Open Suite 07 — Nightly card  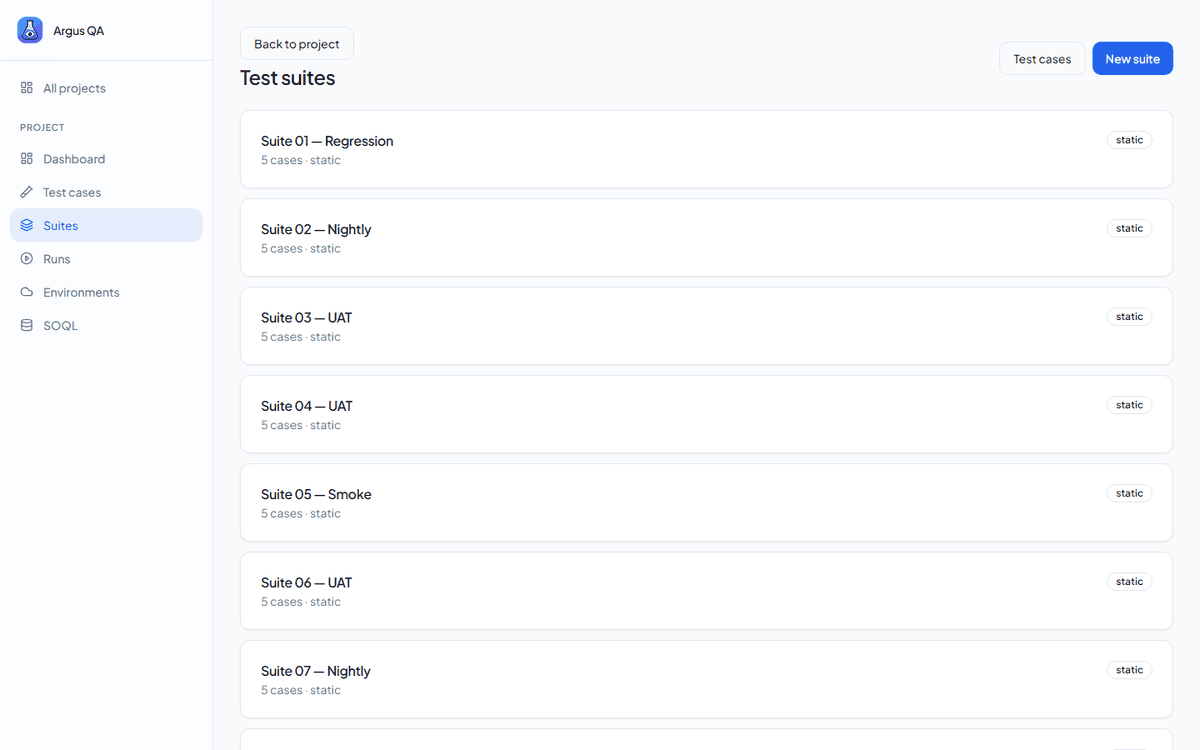[x=706, y=679]
